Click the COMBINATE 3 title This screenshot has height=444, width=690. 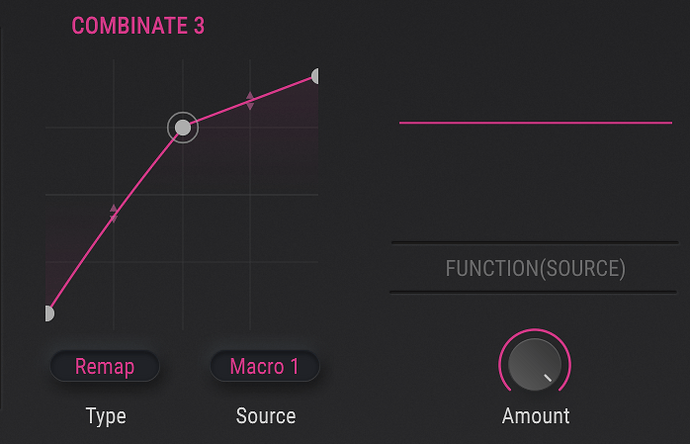(138, 27)
